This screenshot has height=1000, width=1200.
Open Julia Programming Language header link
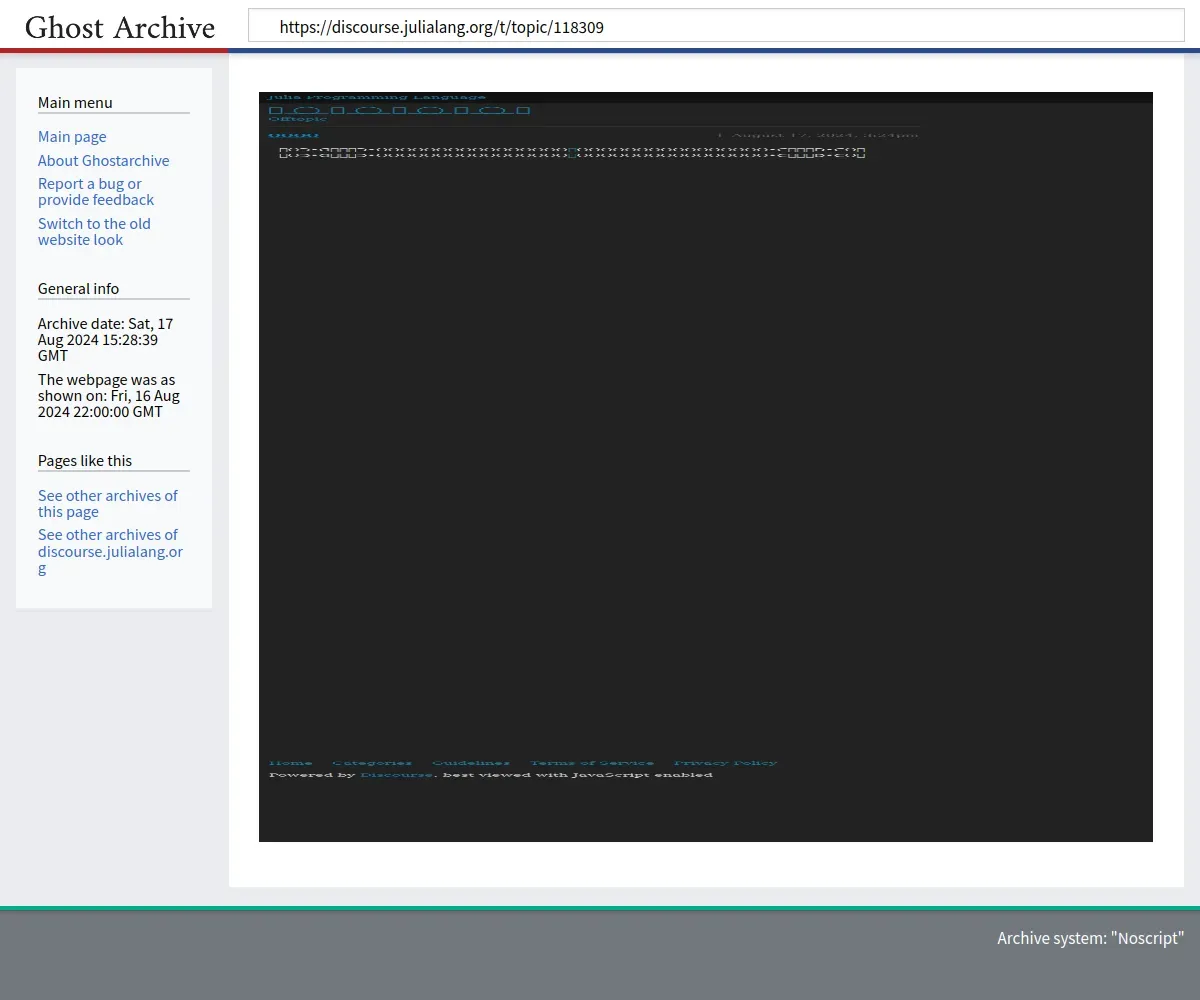[x=377, y=97]
